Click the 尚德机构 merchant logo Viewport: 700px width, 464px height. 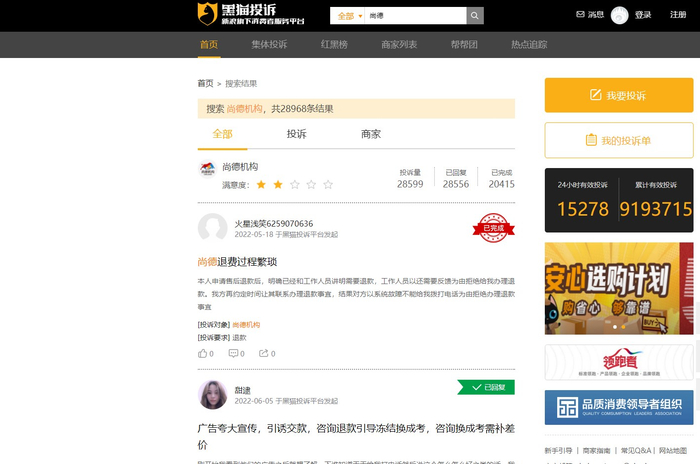coord(207,170)
